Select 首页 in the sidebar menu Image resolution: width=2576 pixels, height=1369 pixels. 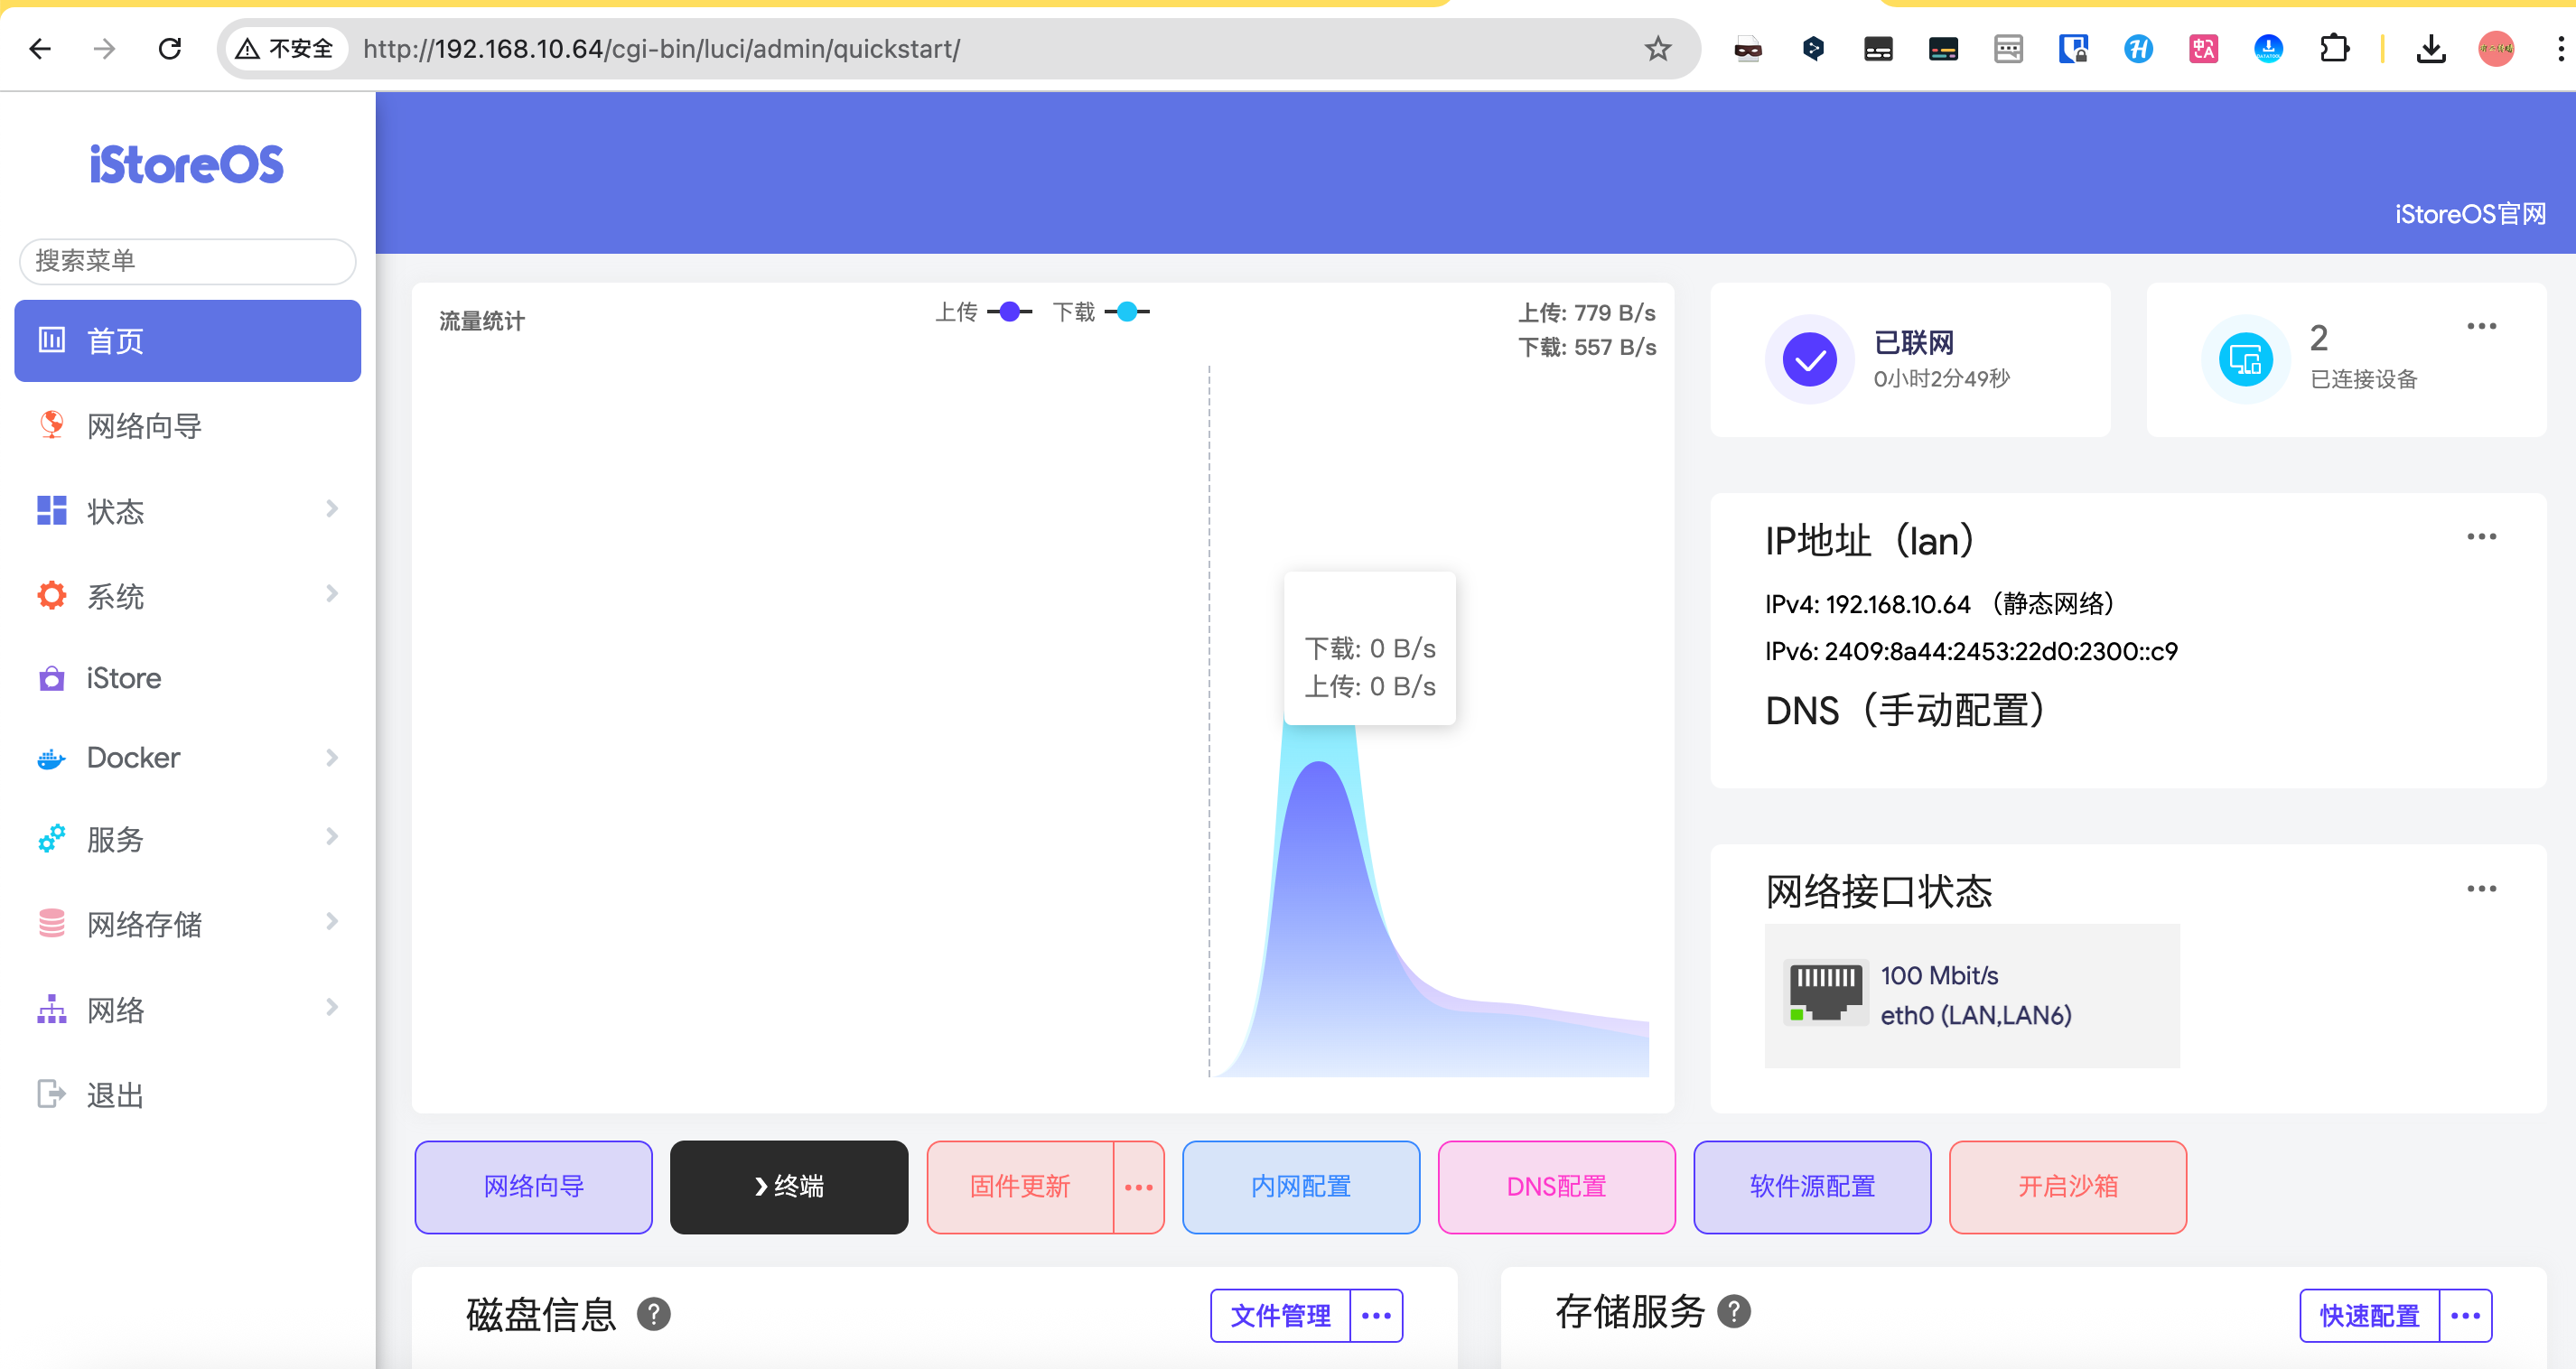[x=113, y=341]
